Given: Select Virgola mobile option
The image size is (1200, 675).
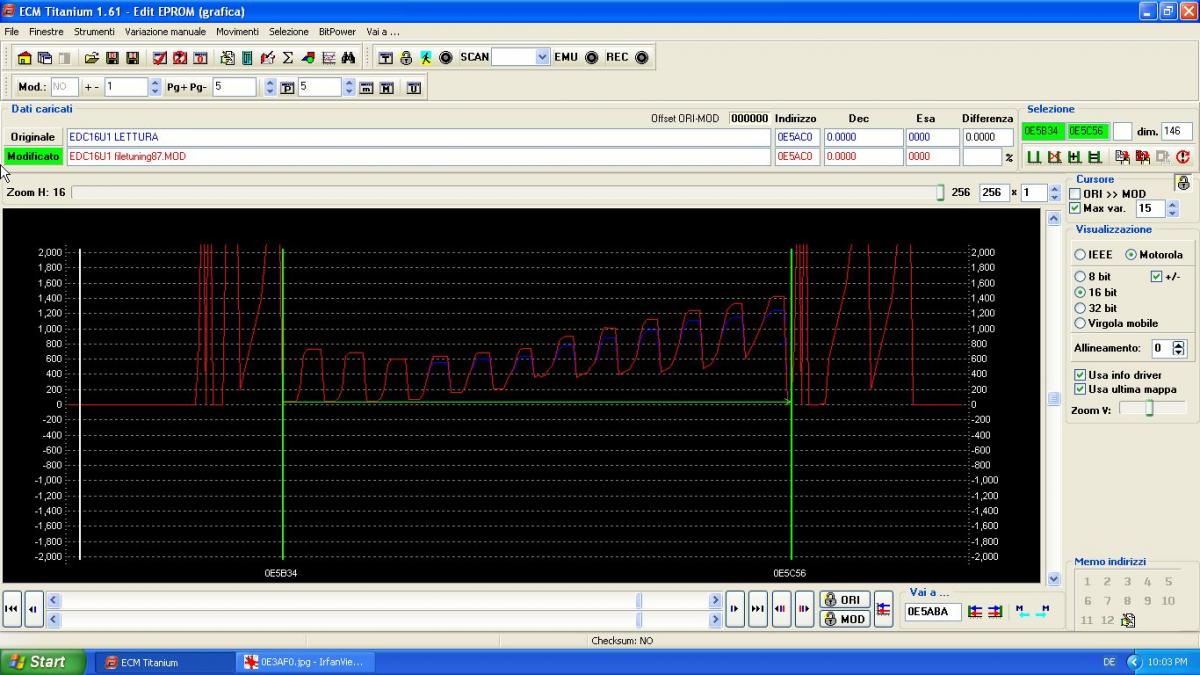Looking at the screenshot, I should pyautogui.click(x=1080, y=323).
